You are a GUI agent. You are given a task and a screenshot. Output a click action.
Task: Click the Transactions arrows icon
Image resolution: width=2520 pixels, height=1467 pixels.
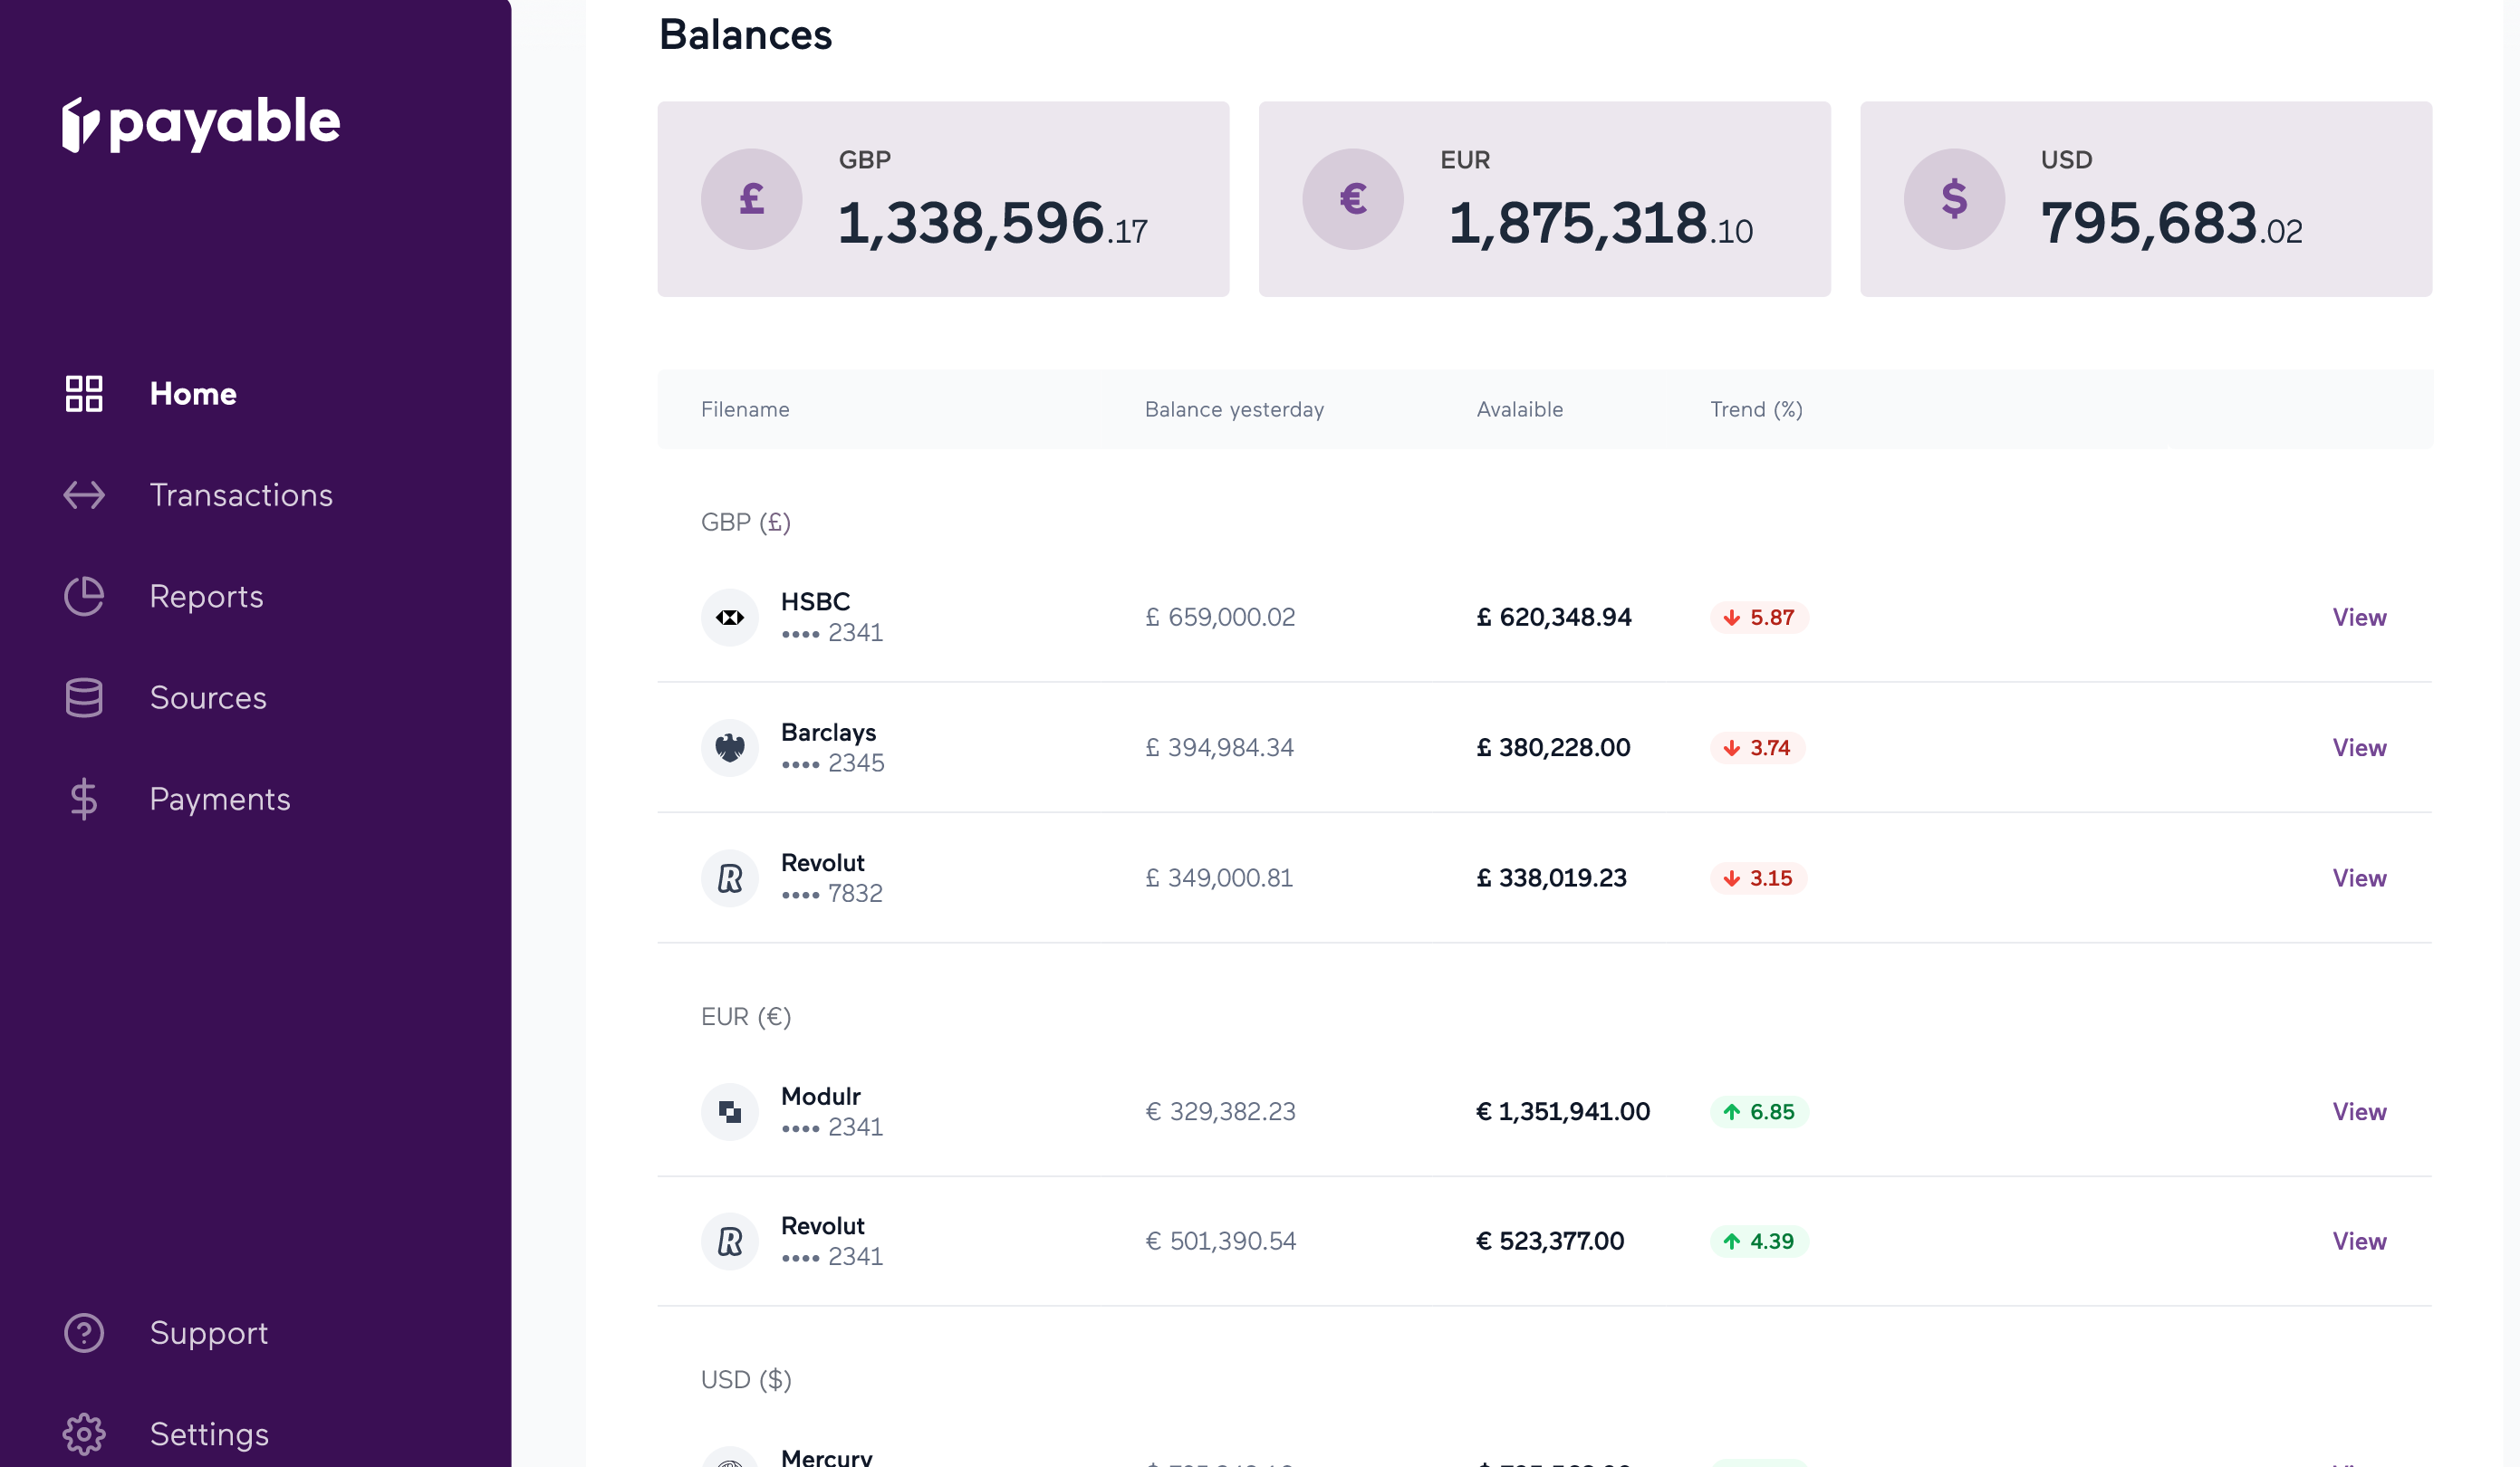tap(84, 495)
